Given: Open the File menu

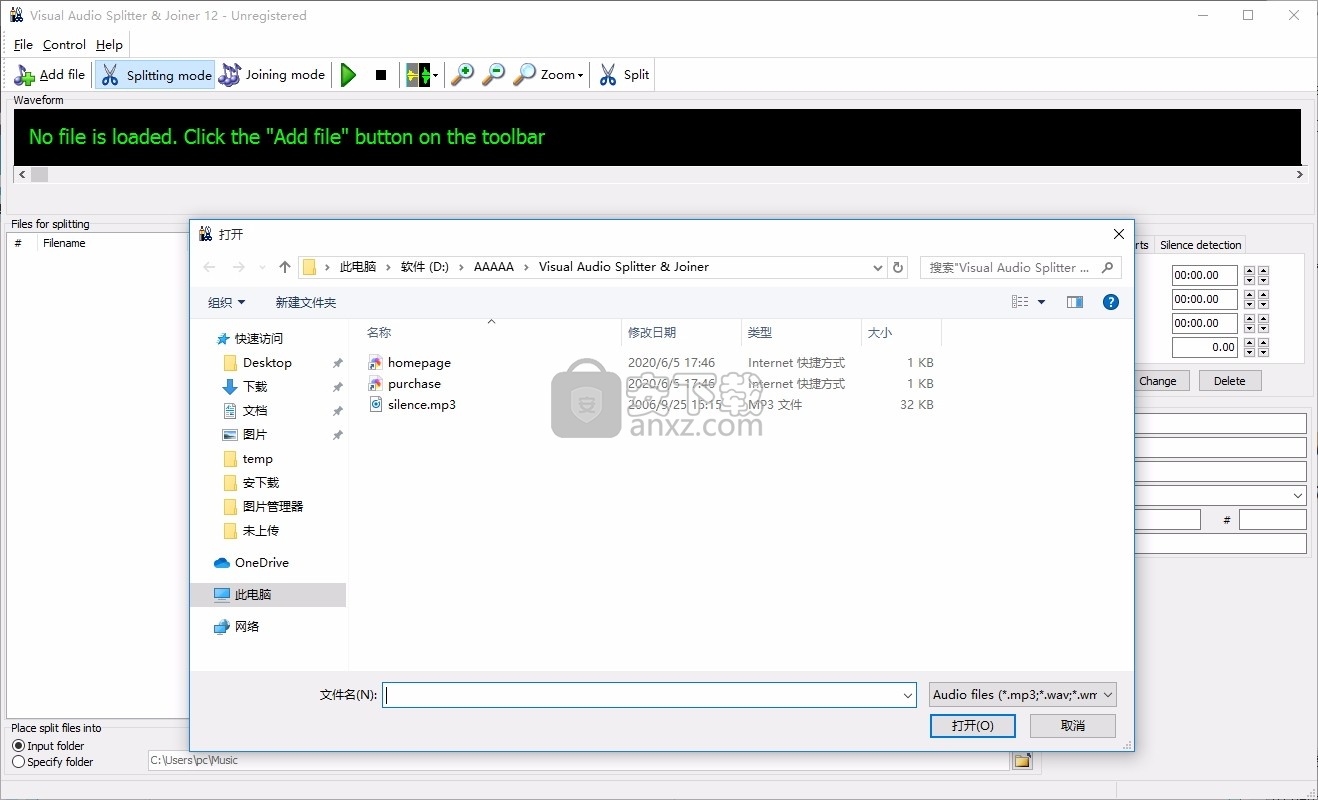Looking at the screenshot, I should coord(23,45).
